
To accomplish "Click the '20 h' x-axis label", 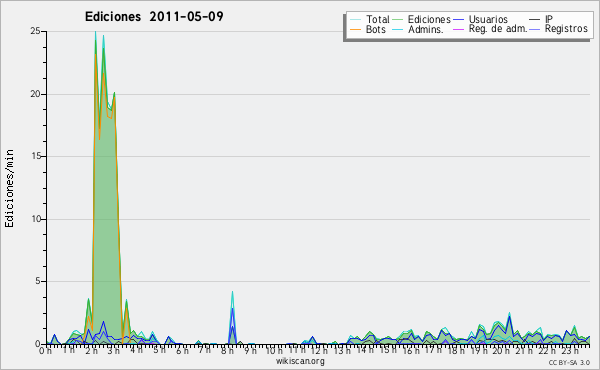I will (x=500, y=350).
